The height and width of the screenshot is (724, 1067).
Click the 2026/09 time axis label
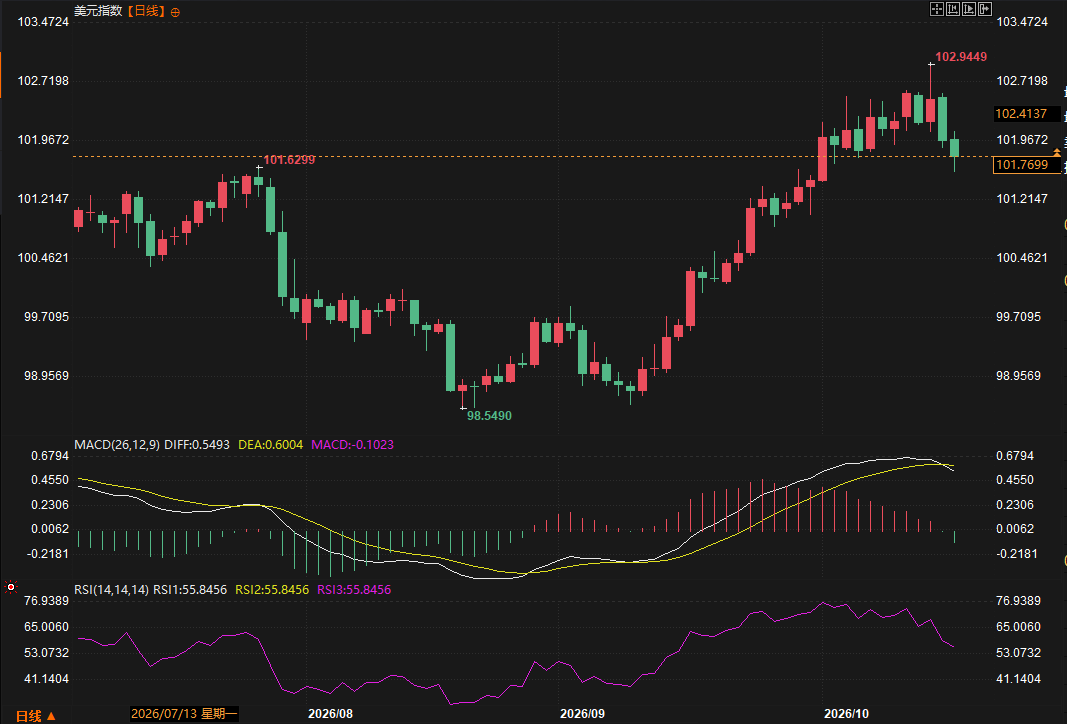[582, 713]
